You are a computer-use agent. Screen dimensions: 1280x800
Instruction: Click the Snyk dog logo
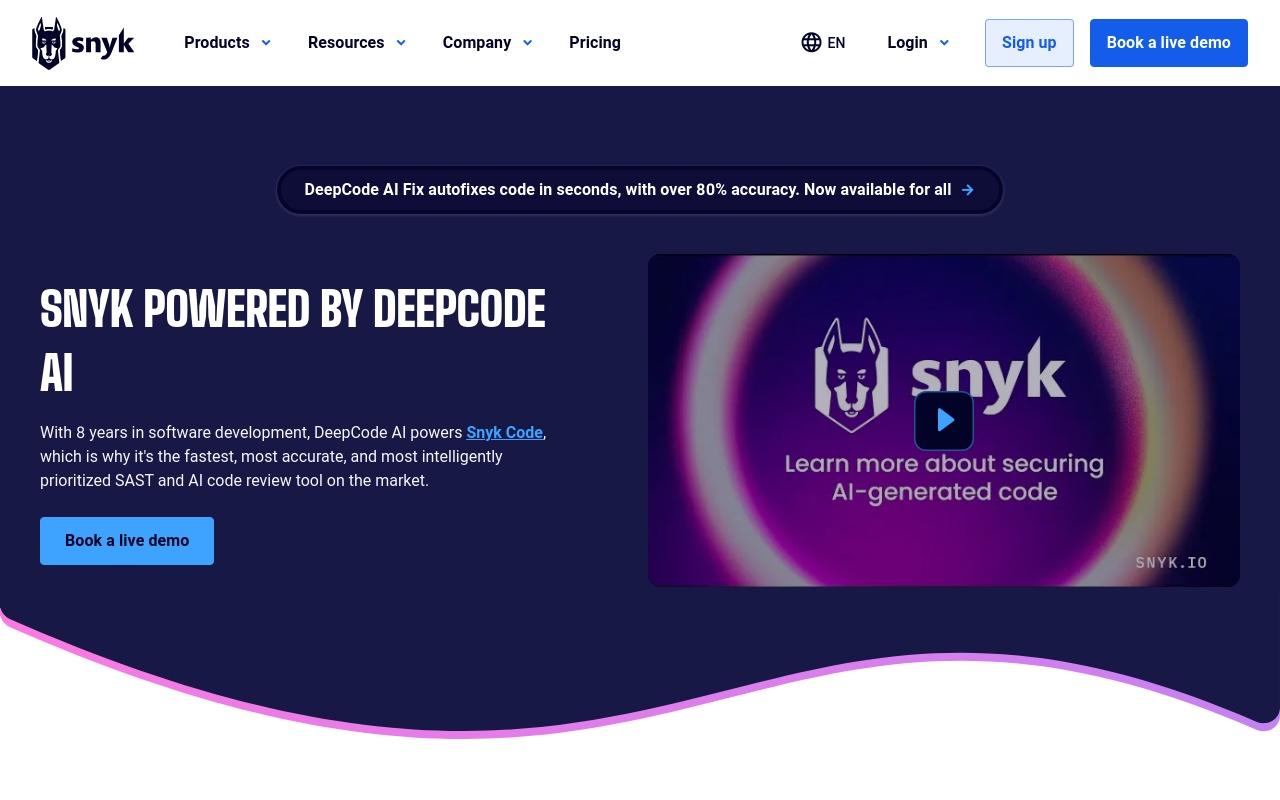pos(49,43)
